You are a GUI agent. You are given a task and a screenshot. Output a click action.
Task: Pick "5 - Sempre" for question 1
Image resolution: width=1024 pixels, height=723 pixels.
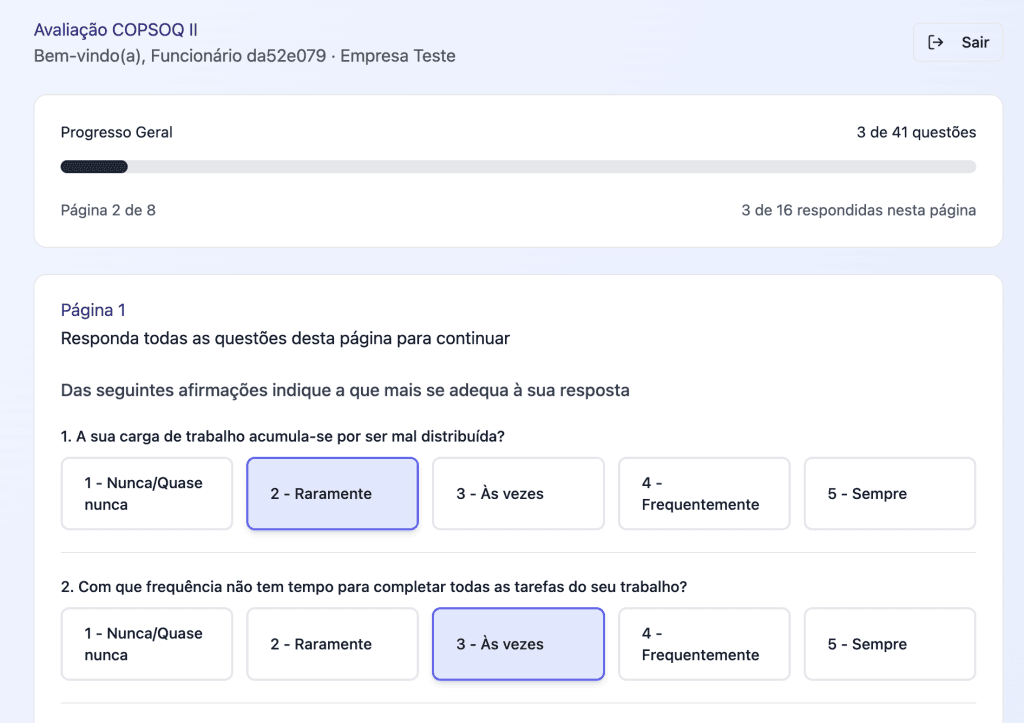[889, 493]
